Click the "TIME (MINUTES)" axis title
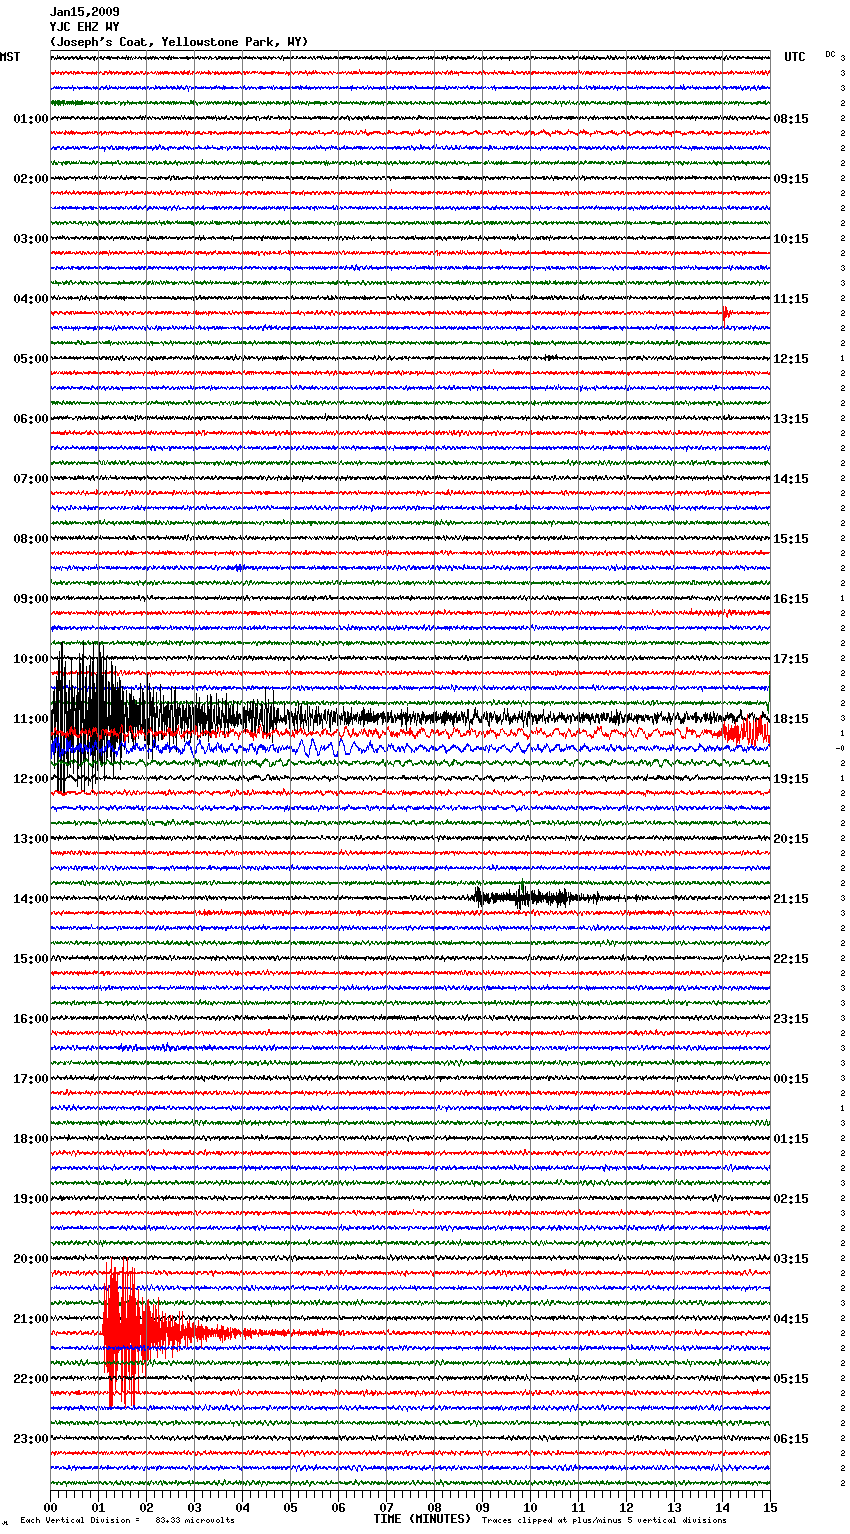 coord(422,1519)
